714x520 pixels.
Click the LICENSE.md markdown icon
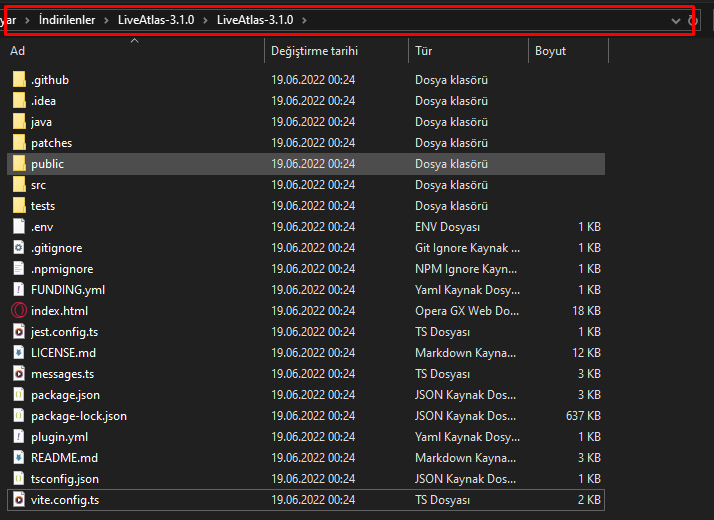pos(19,352)
